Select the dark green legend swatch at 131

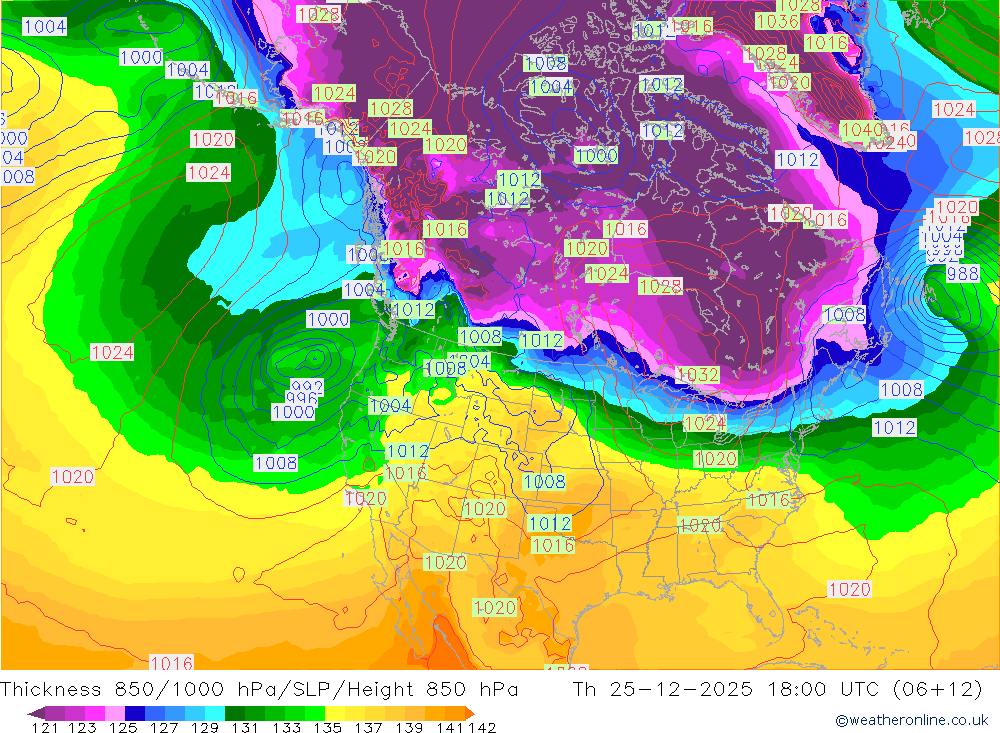(x=233, y=713)
